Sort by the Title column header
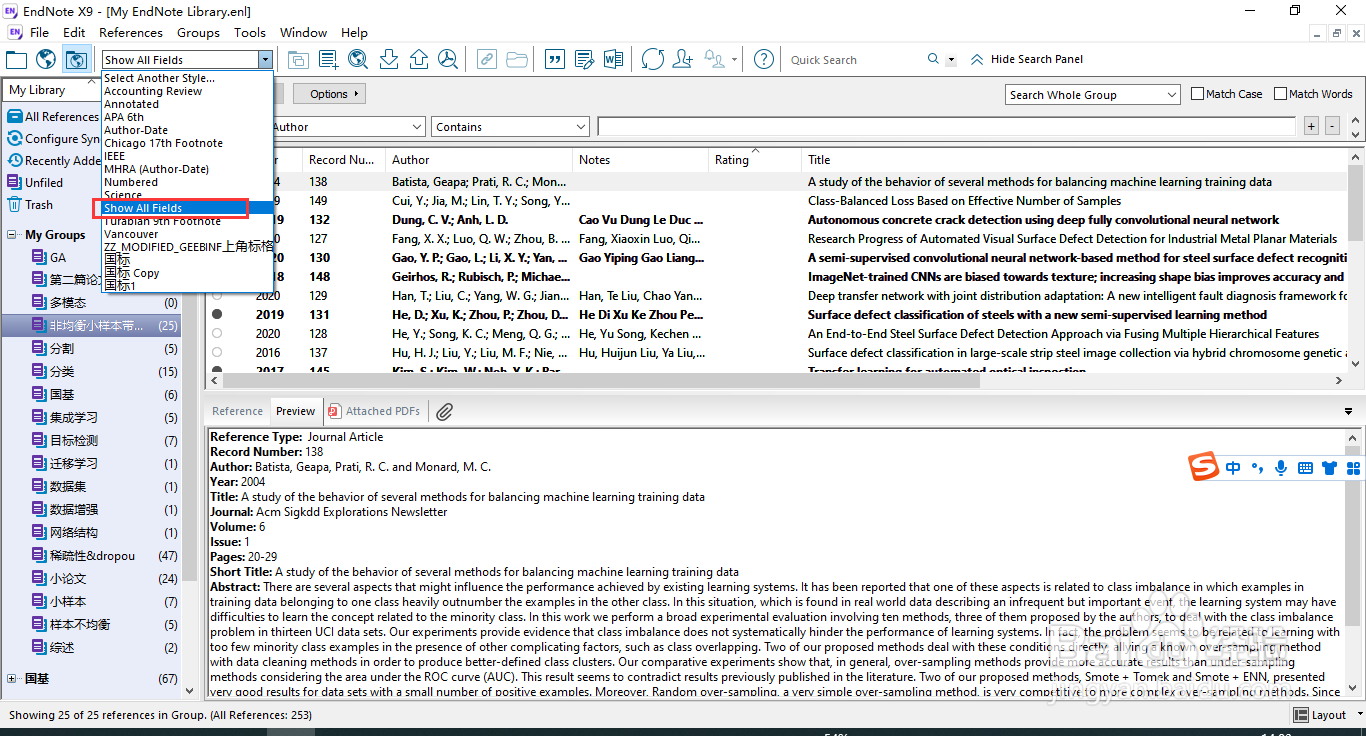 tap(1075, 160)
